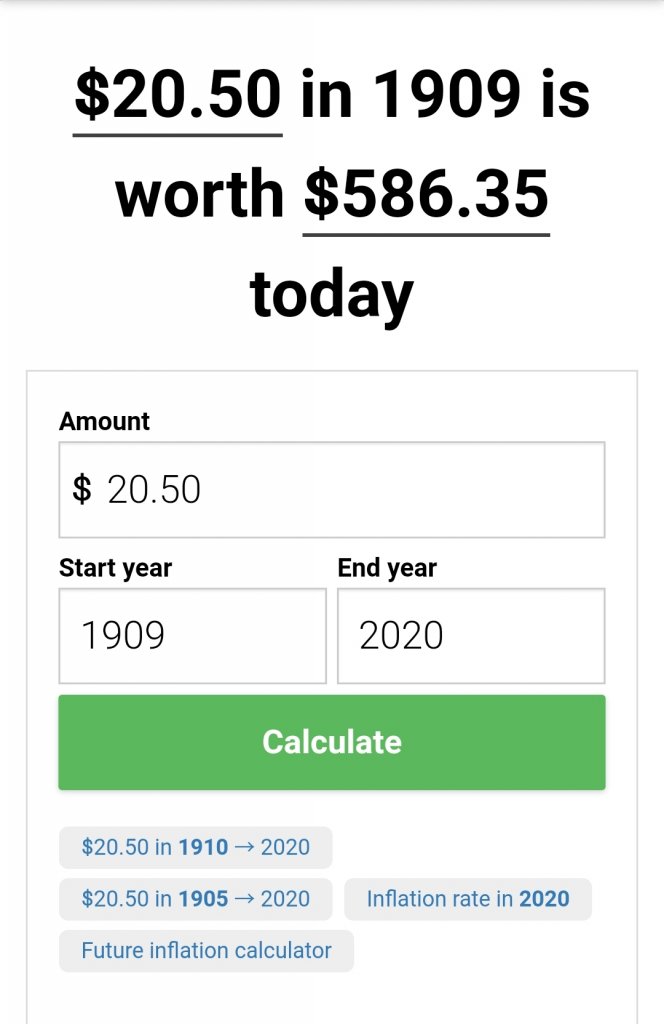Select the End year field

coord(470,636)
